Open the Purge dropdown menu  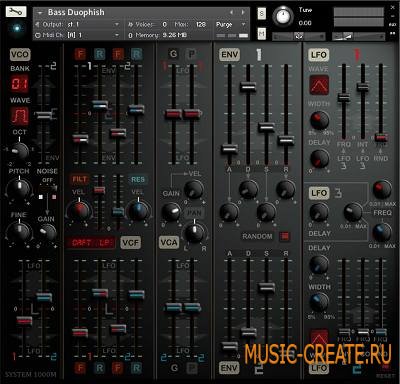231,24
